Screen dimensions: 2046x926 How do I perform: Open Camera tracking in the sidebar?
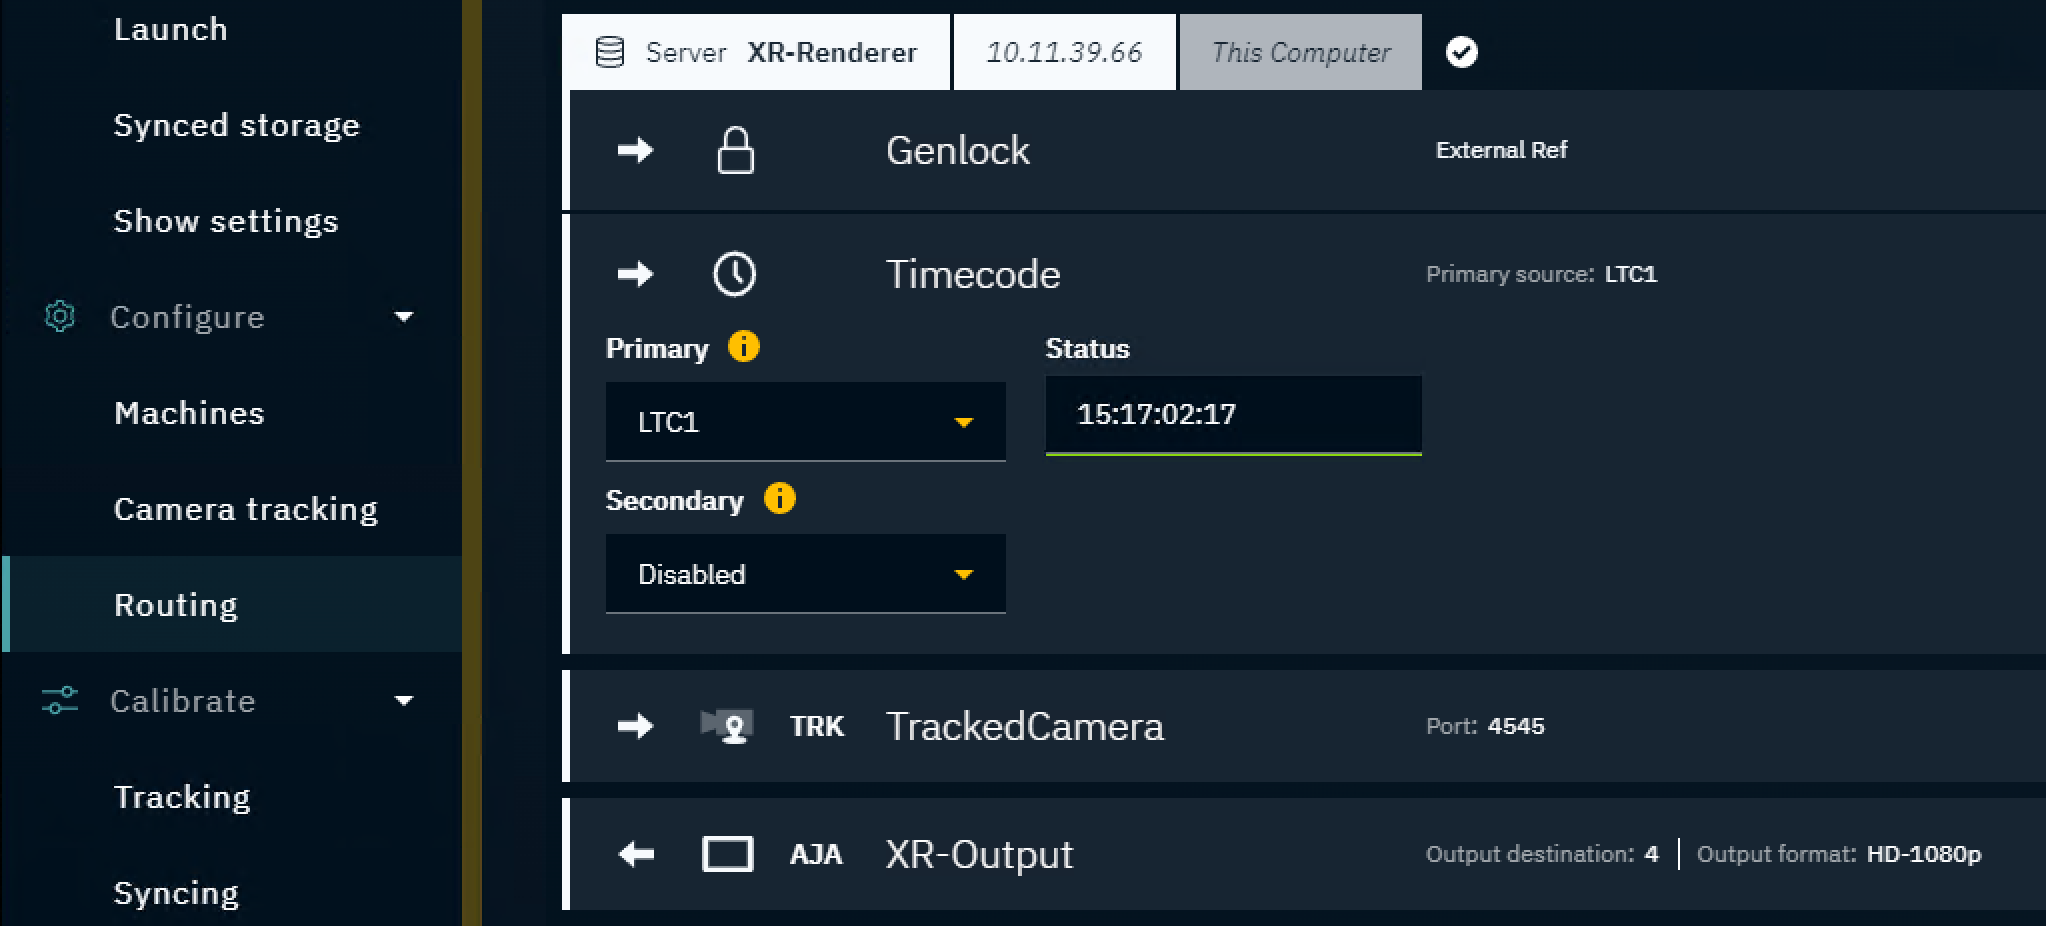click(246, 509)
